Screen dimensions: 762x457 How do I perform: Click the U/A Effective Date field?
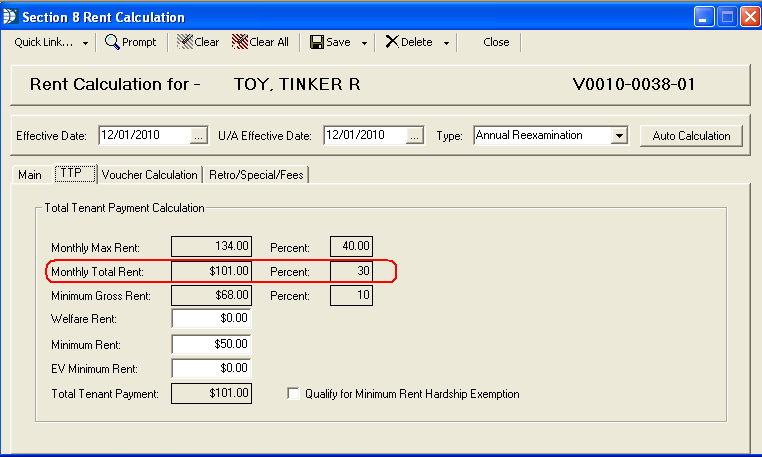pyautogui.click(x=365, y=135)
